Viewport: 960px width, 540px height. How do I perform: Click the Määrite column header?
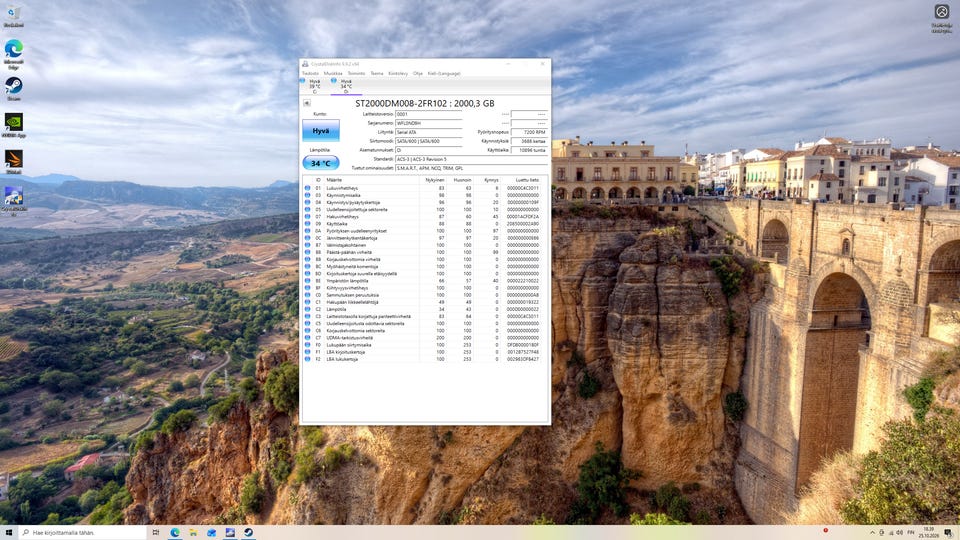pos(334,180)
